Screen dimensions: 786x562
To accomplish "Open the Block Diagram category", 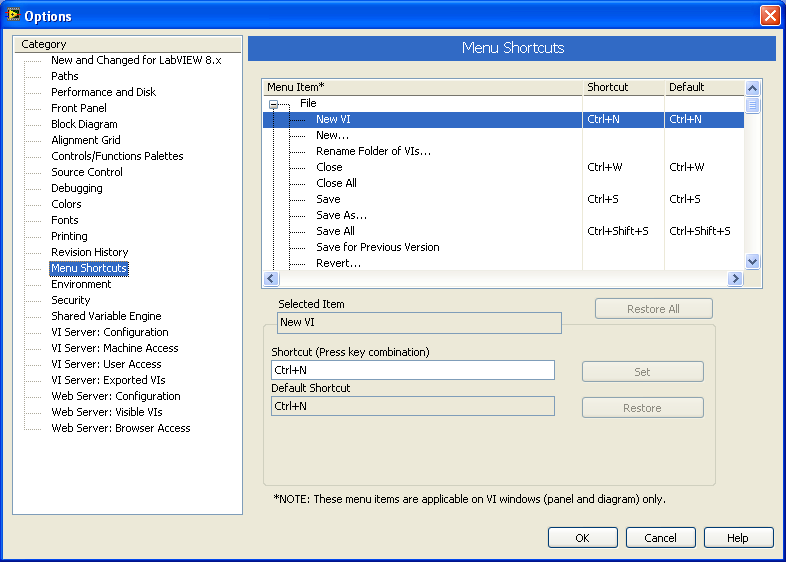I will 84,124.
